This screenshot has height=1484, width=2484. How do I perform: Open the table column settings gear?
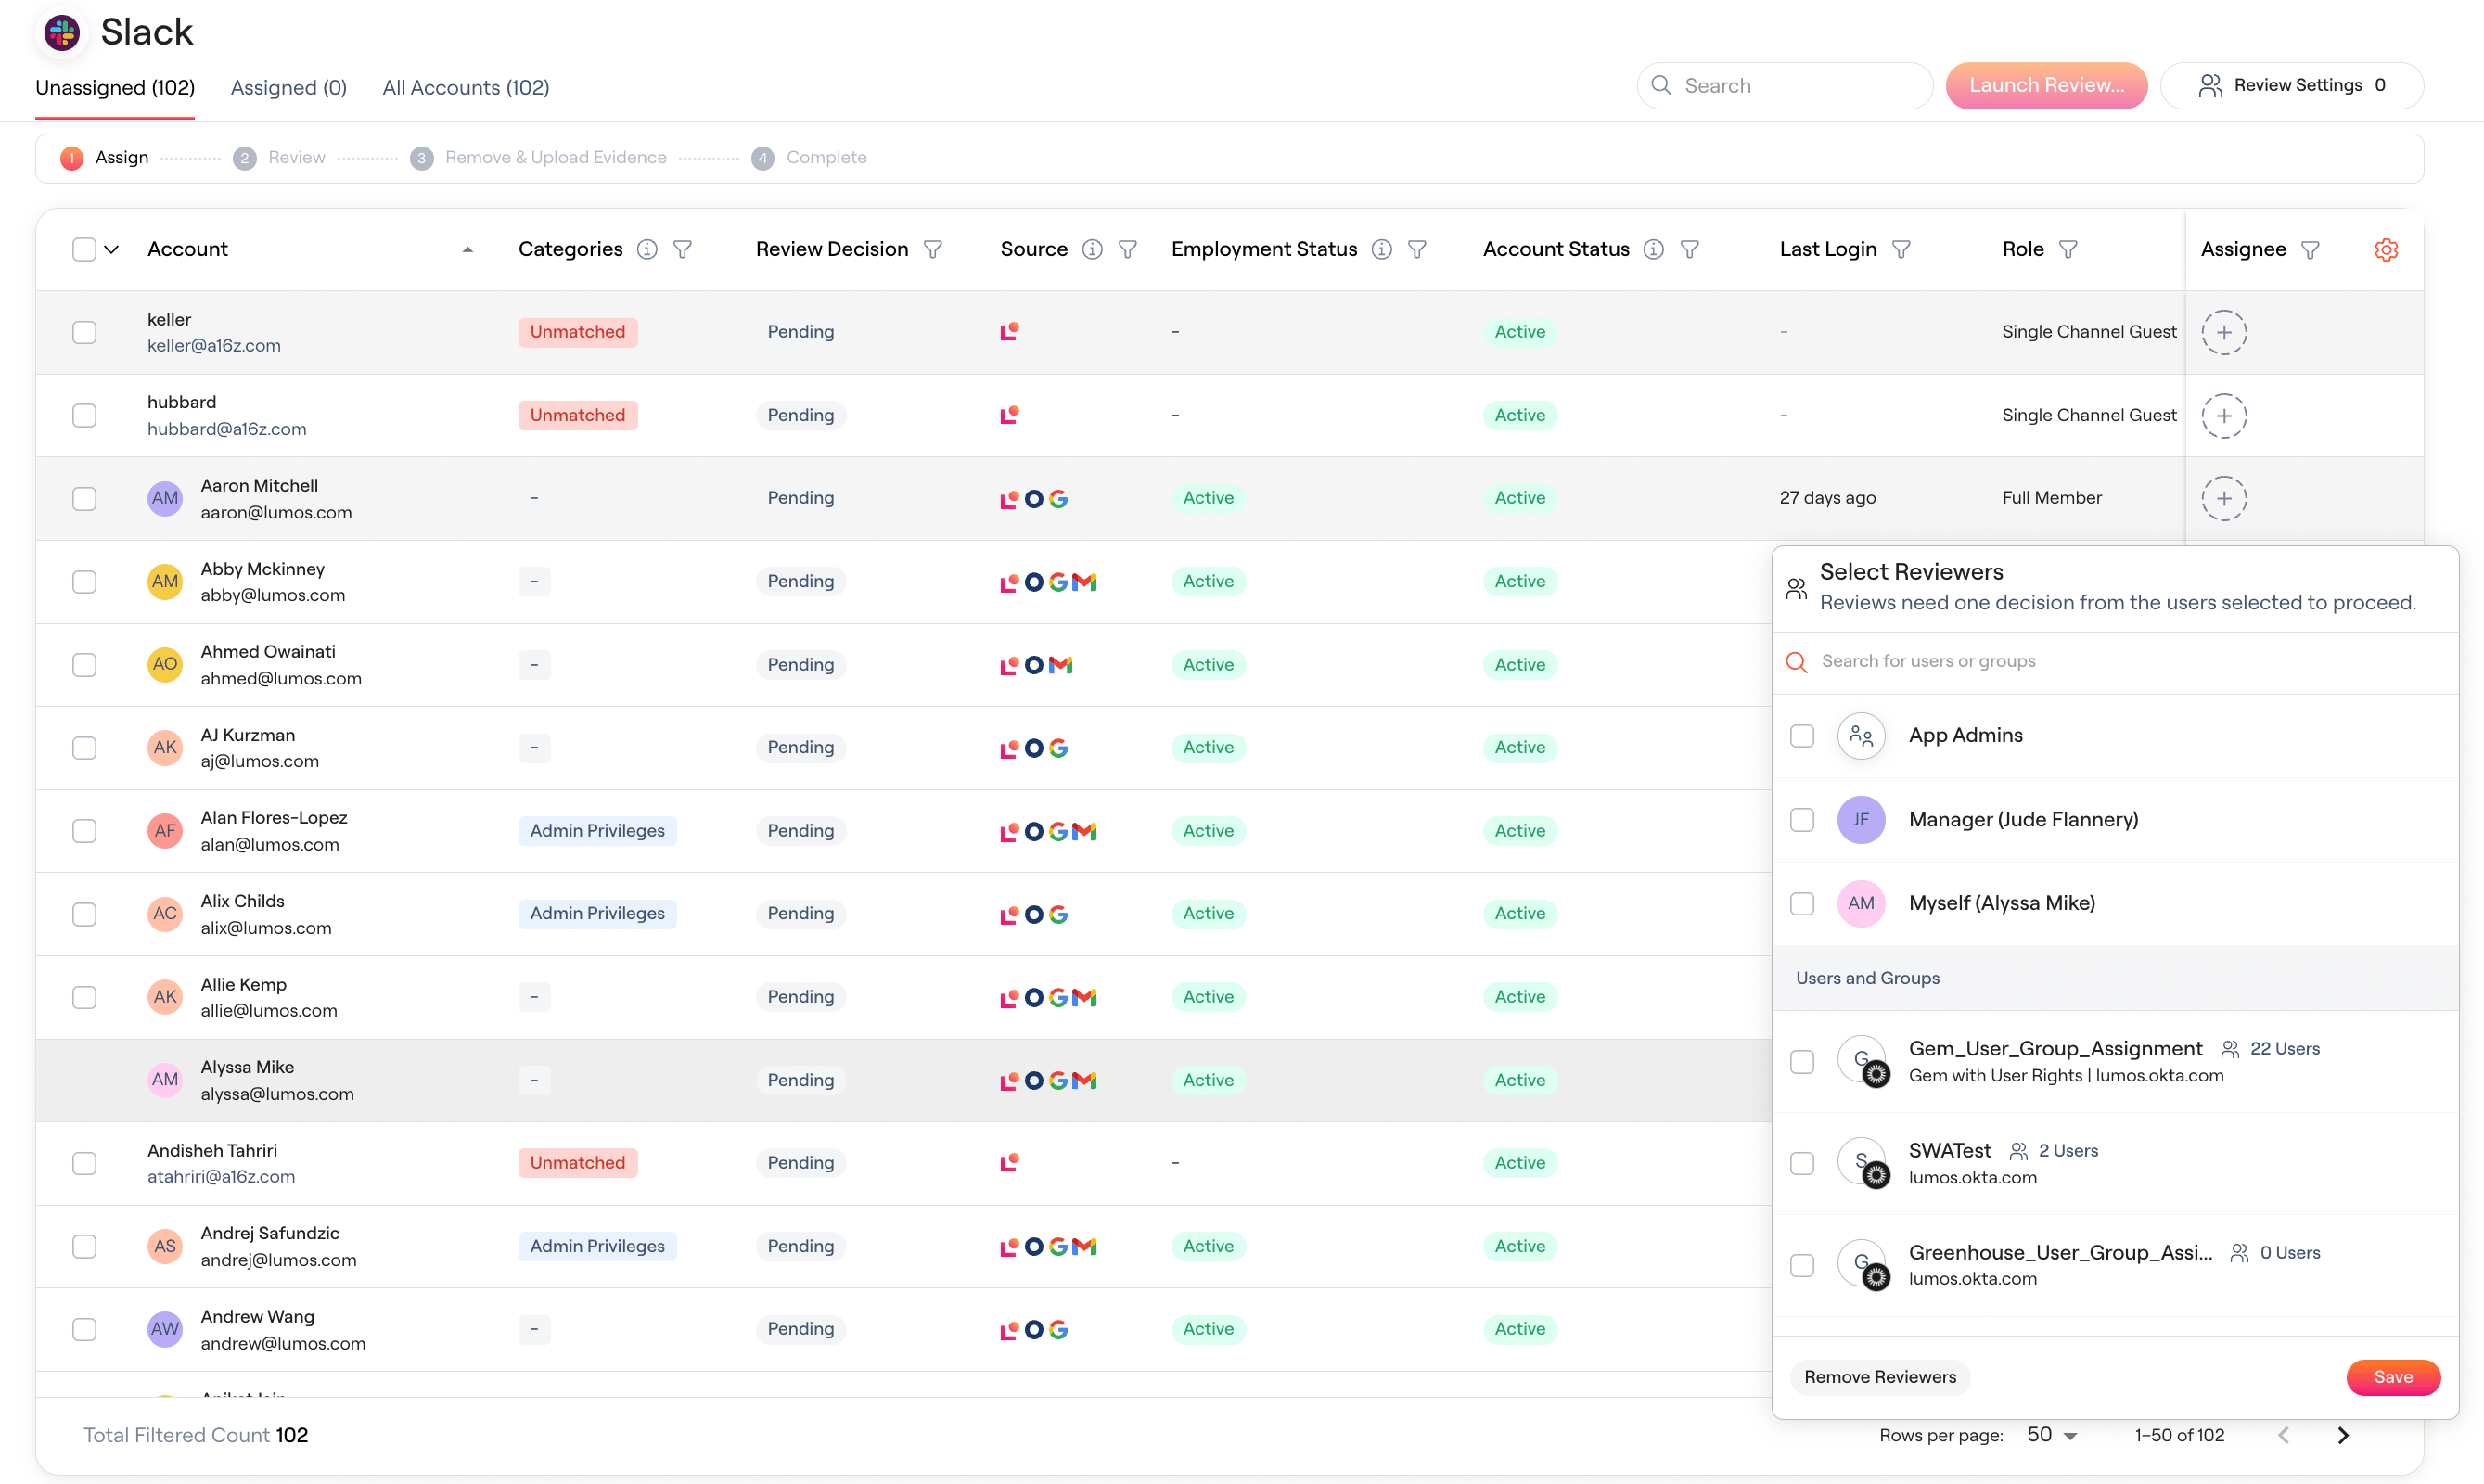coord(2386,250)
